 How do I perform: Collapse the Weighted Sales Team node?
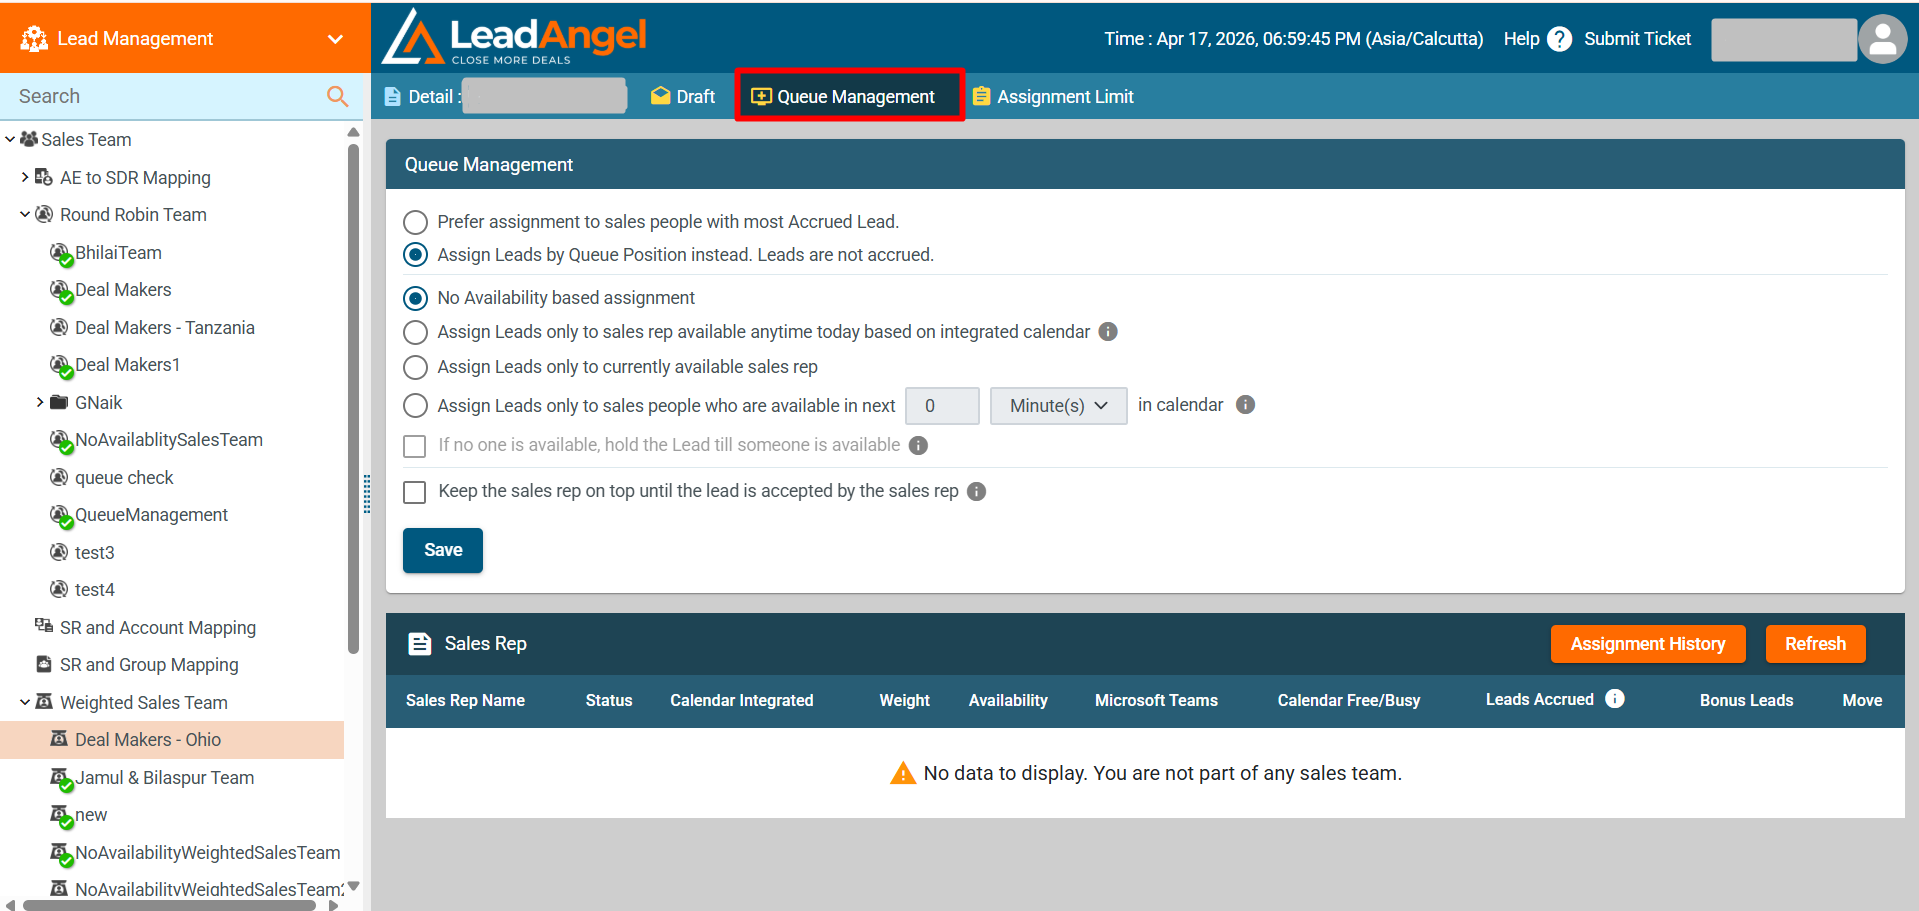pyautogui.click(x=25, y=702)
